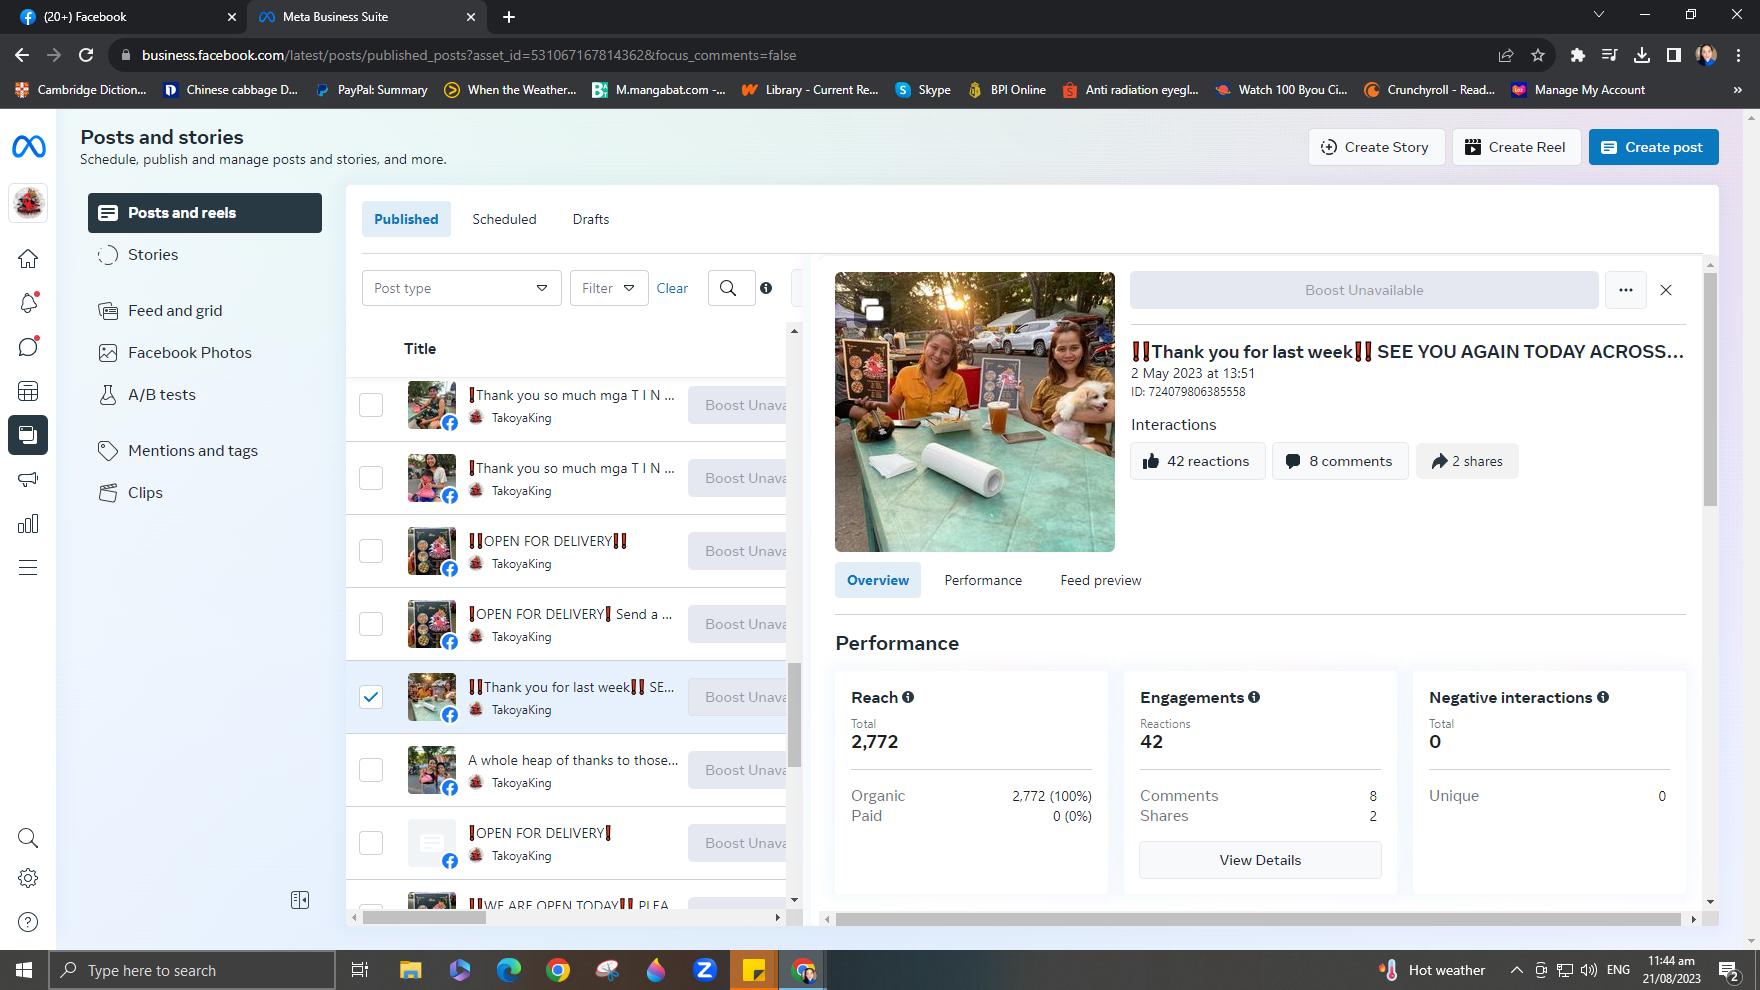This screenshot has width=1760, height=990.
Task: Switch to the Published tab
Action: [406, 219]
